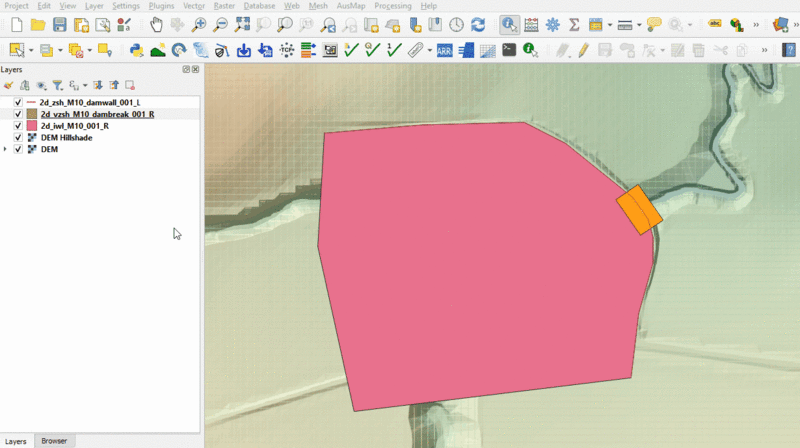The image size is (800, 448).
Task: Click the Zoom Full extent icon
Action: [242, 24]
